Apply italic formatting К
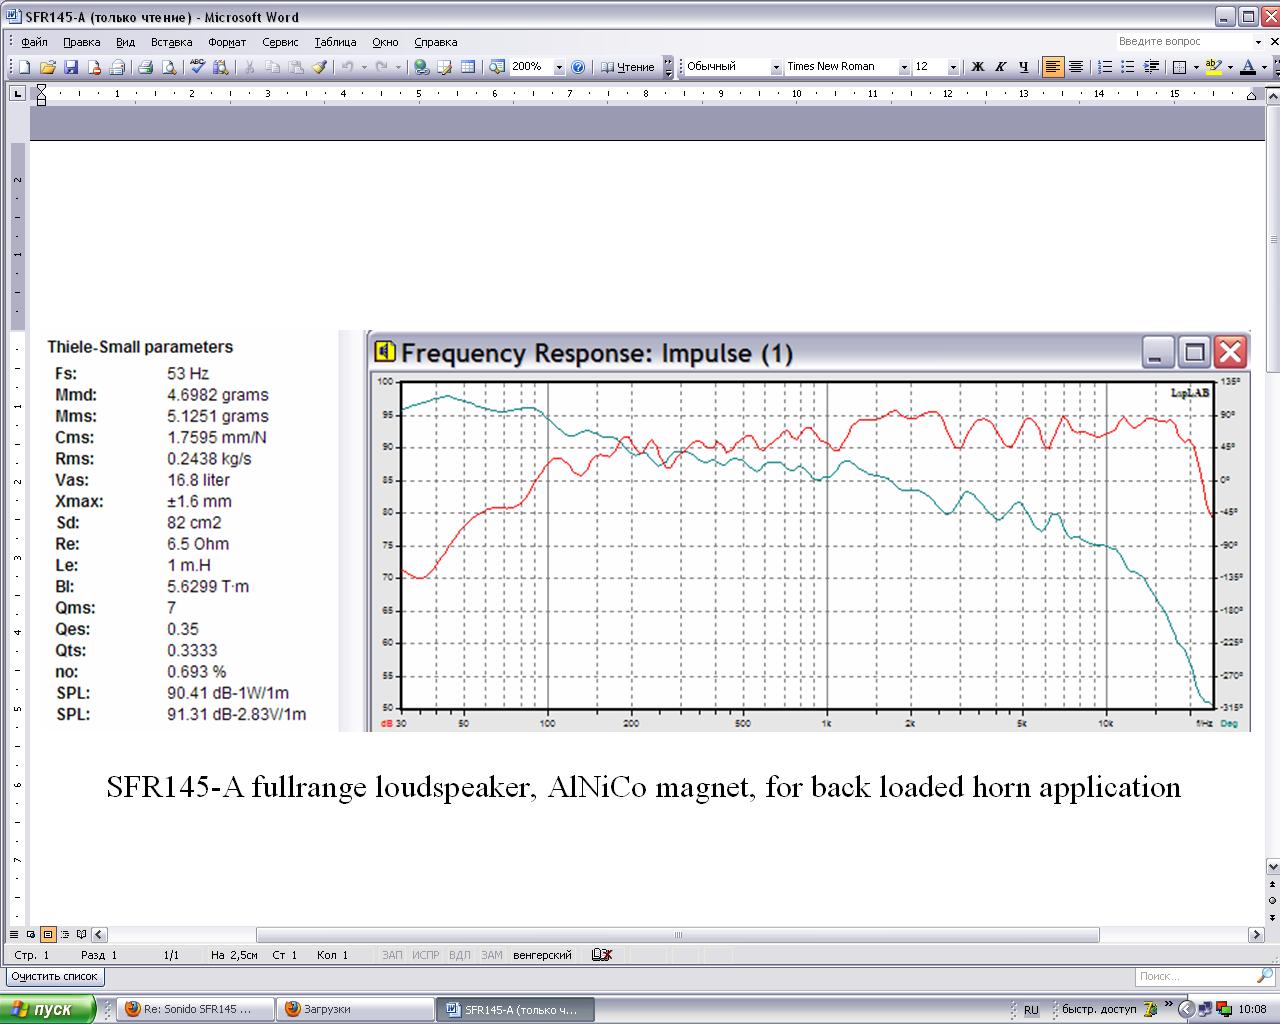1280x1024 pixels. 1000,67
